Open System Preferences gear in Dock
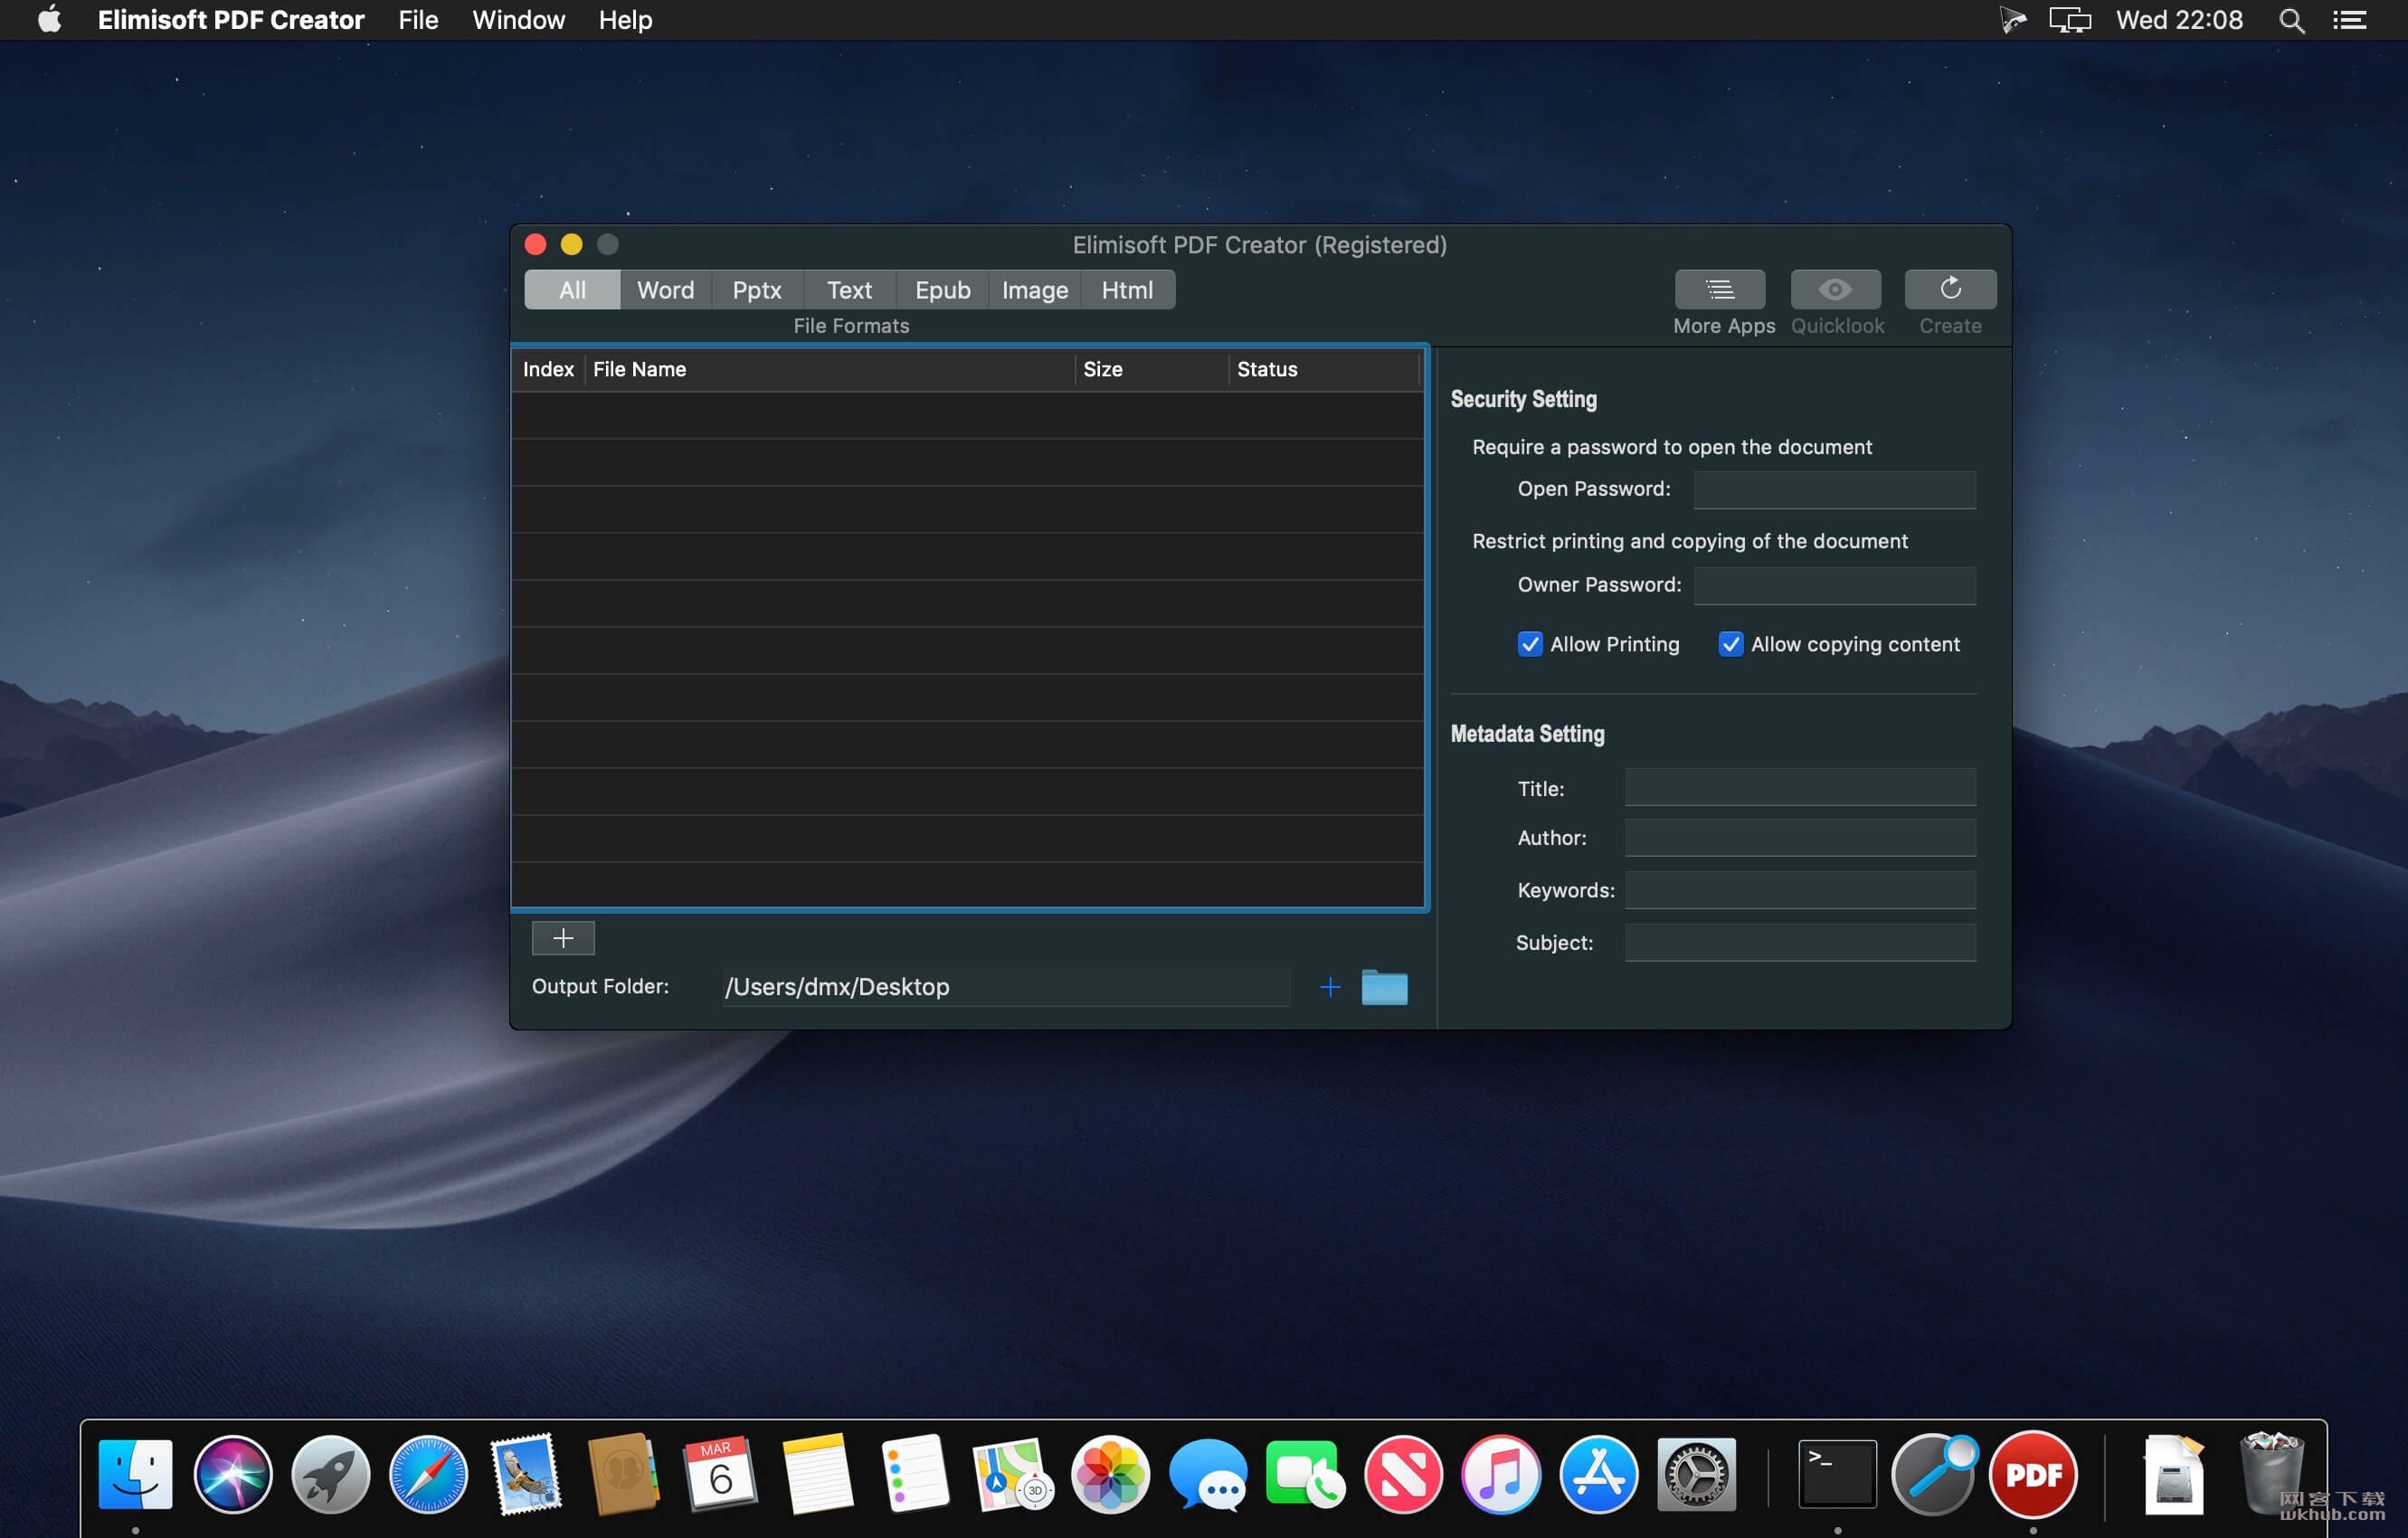The width and height of the screenshot is (2408, 1538). (x=1696, y=1474)
